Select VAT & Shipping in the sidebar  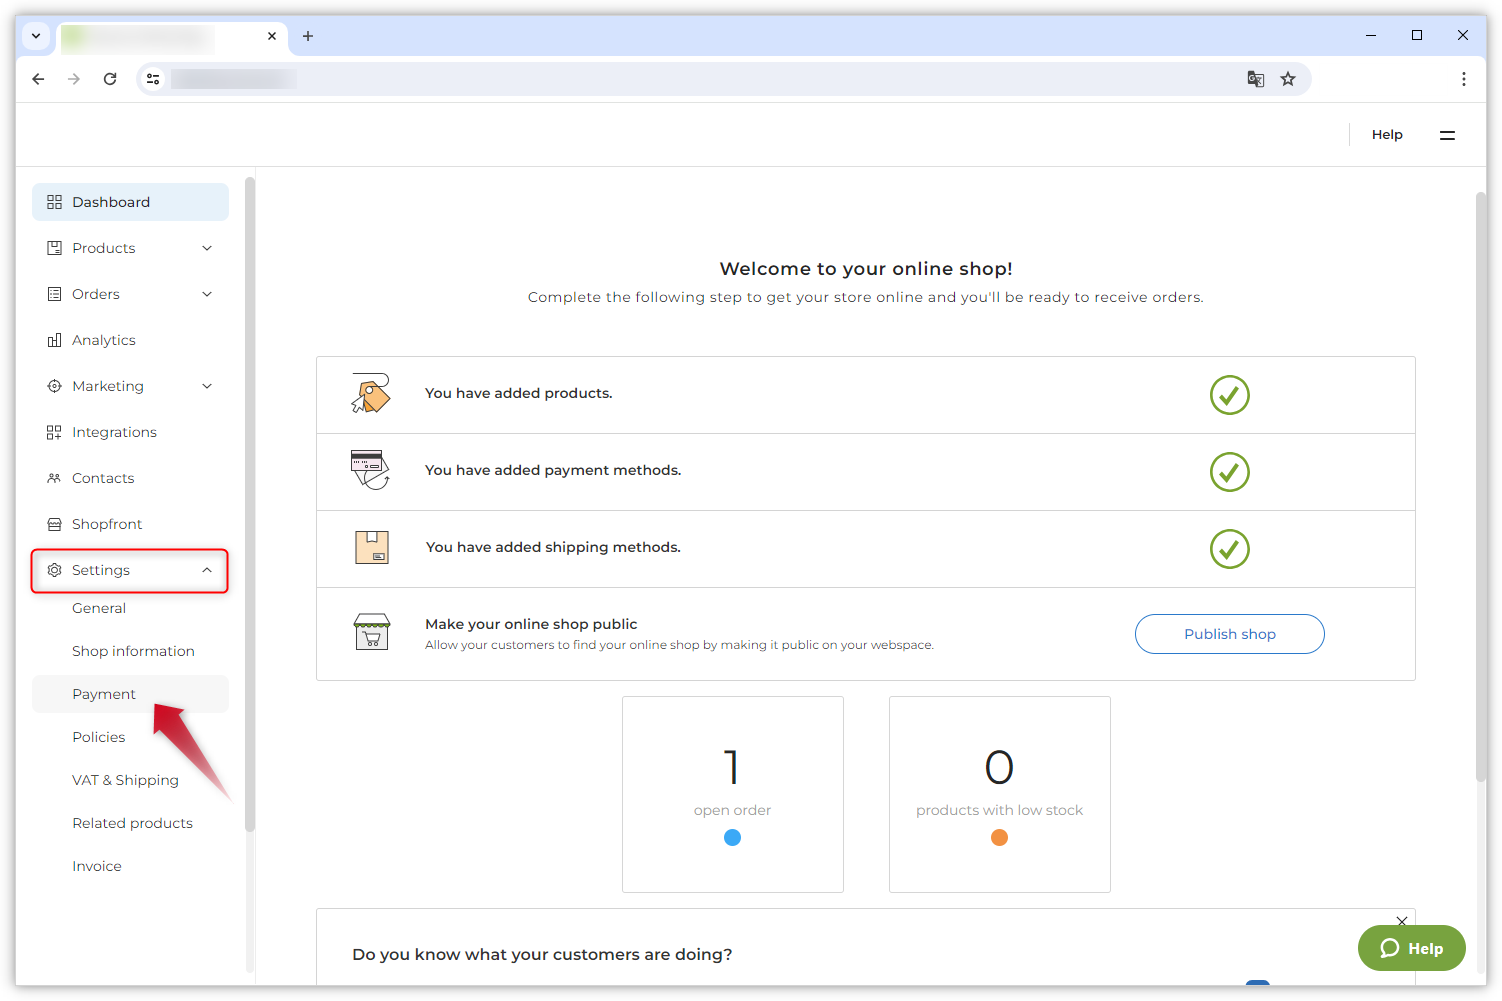pyautogui.click(x=125, y=779)
